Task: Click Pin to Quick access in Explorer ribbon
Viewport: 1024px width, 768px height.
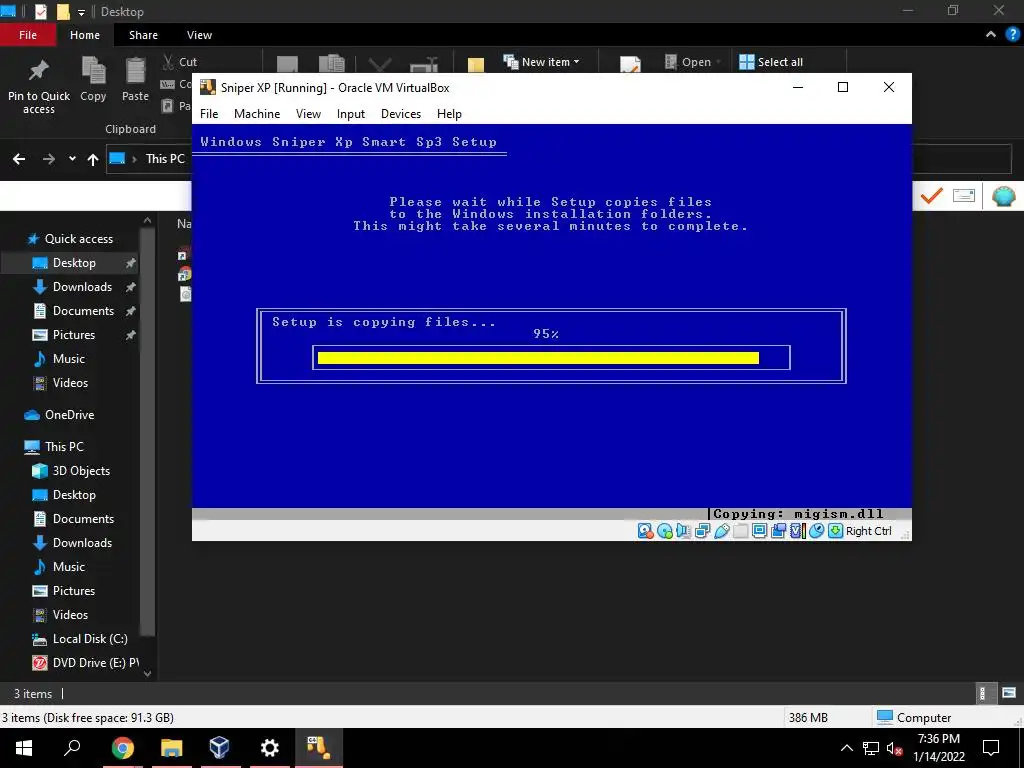Action: [x=39, y=87]
